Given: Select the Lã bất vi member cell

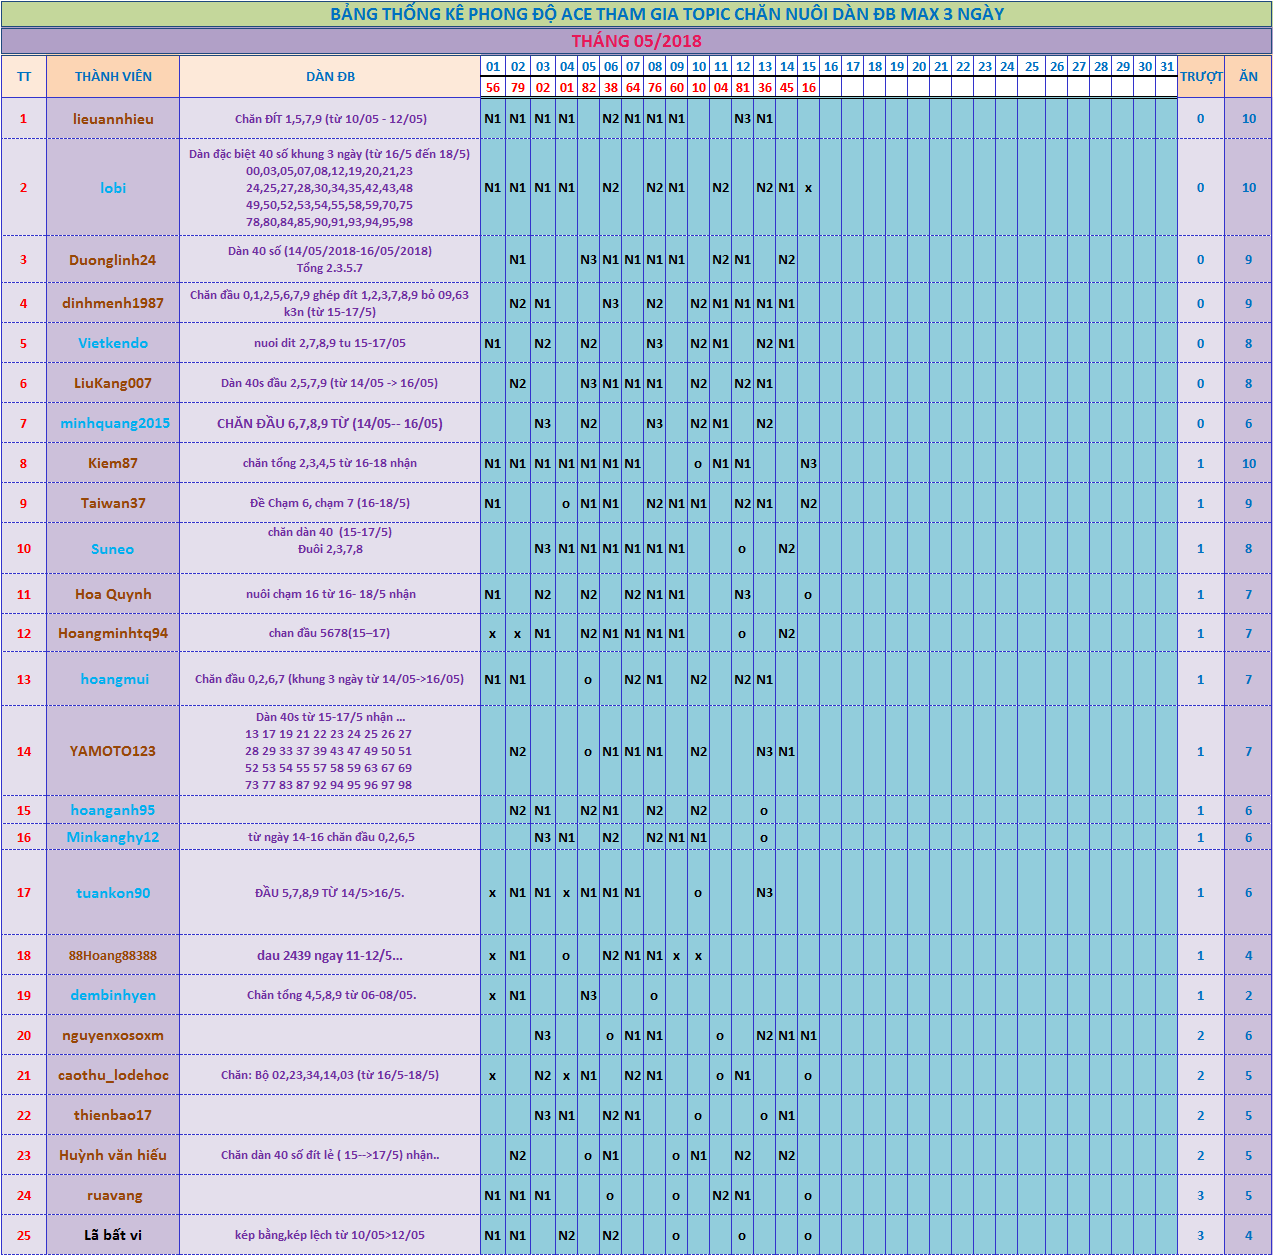Looking at the screenshot, I should point(113,1235).
